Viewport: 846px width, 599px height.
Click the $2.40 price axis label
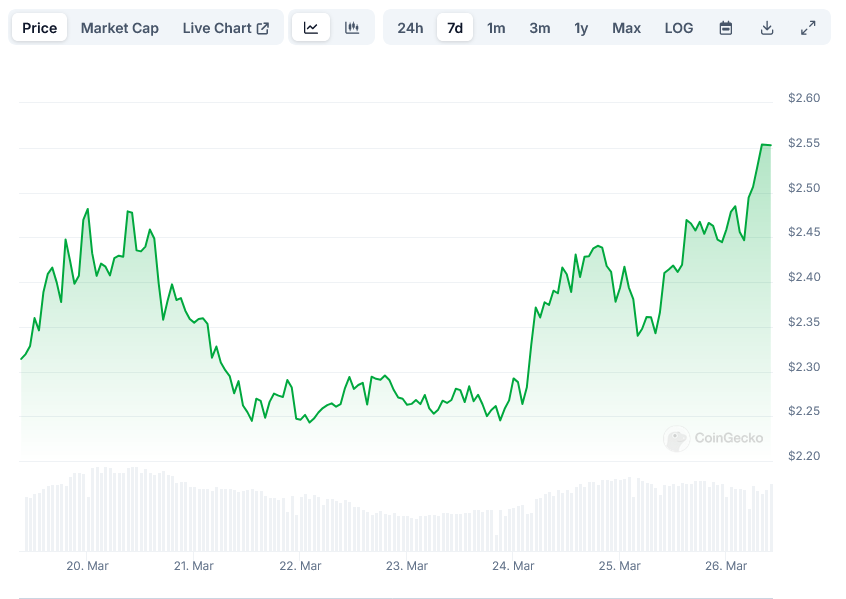click(x=804, y=277)
